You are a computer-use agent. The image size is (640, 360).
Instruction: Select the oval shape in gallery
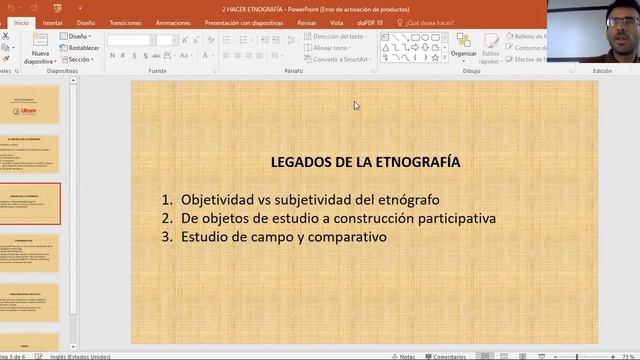[425, 38]
